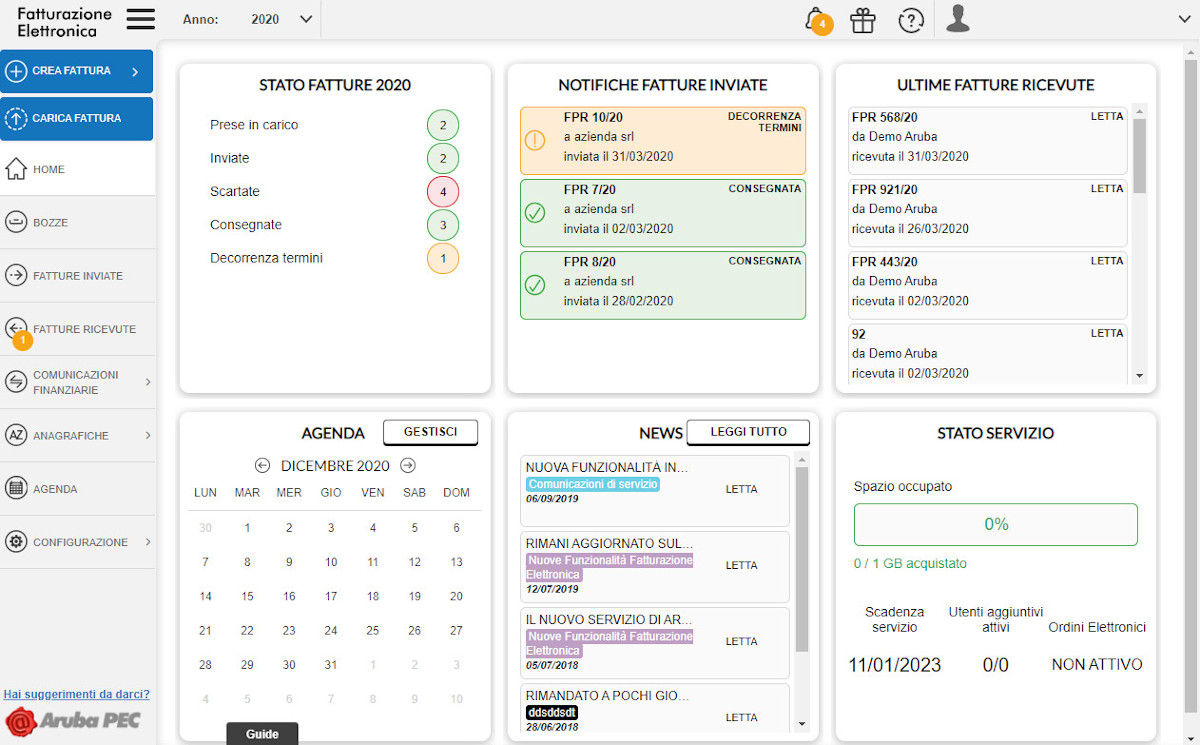
Task: Click the Leggi Tutto news button
Action: coord(748,432)
